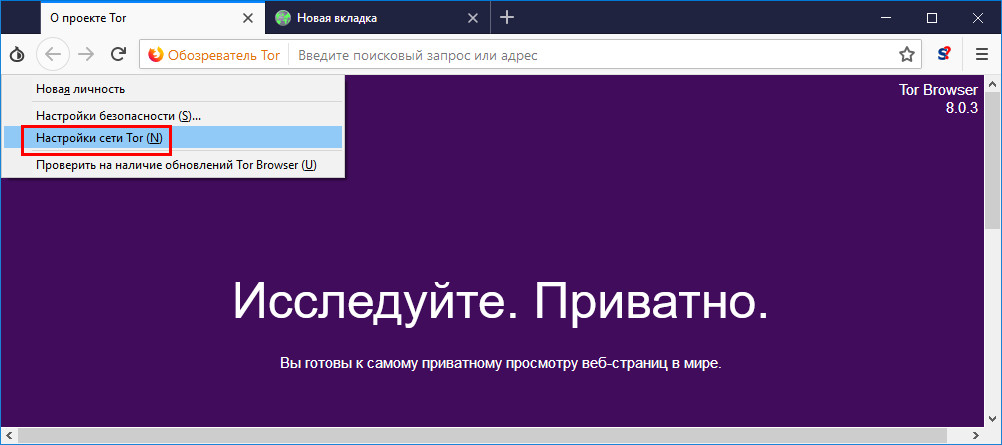Click the "Обозреватель Tor" identity label
Viewport: 1002px width, 445px height.
click(224, 55)
